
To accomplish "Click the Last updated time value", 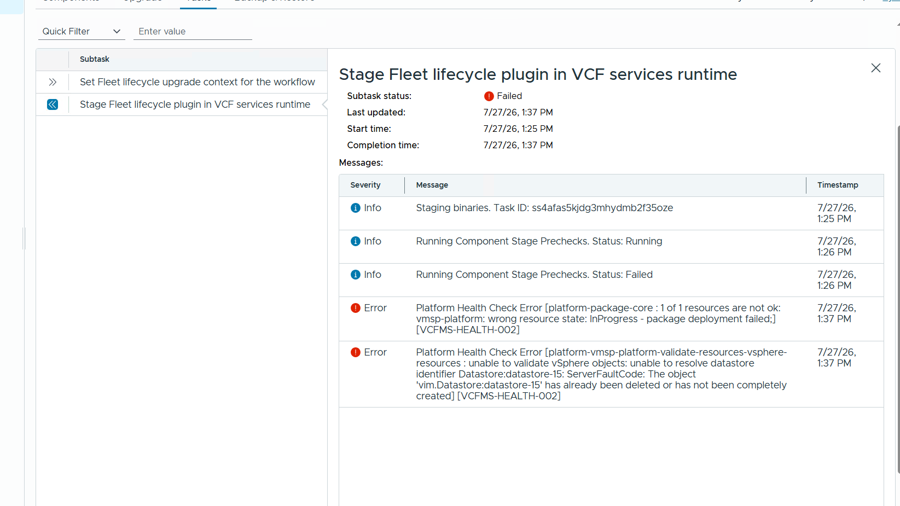I will click(518, 112).
